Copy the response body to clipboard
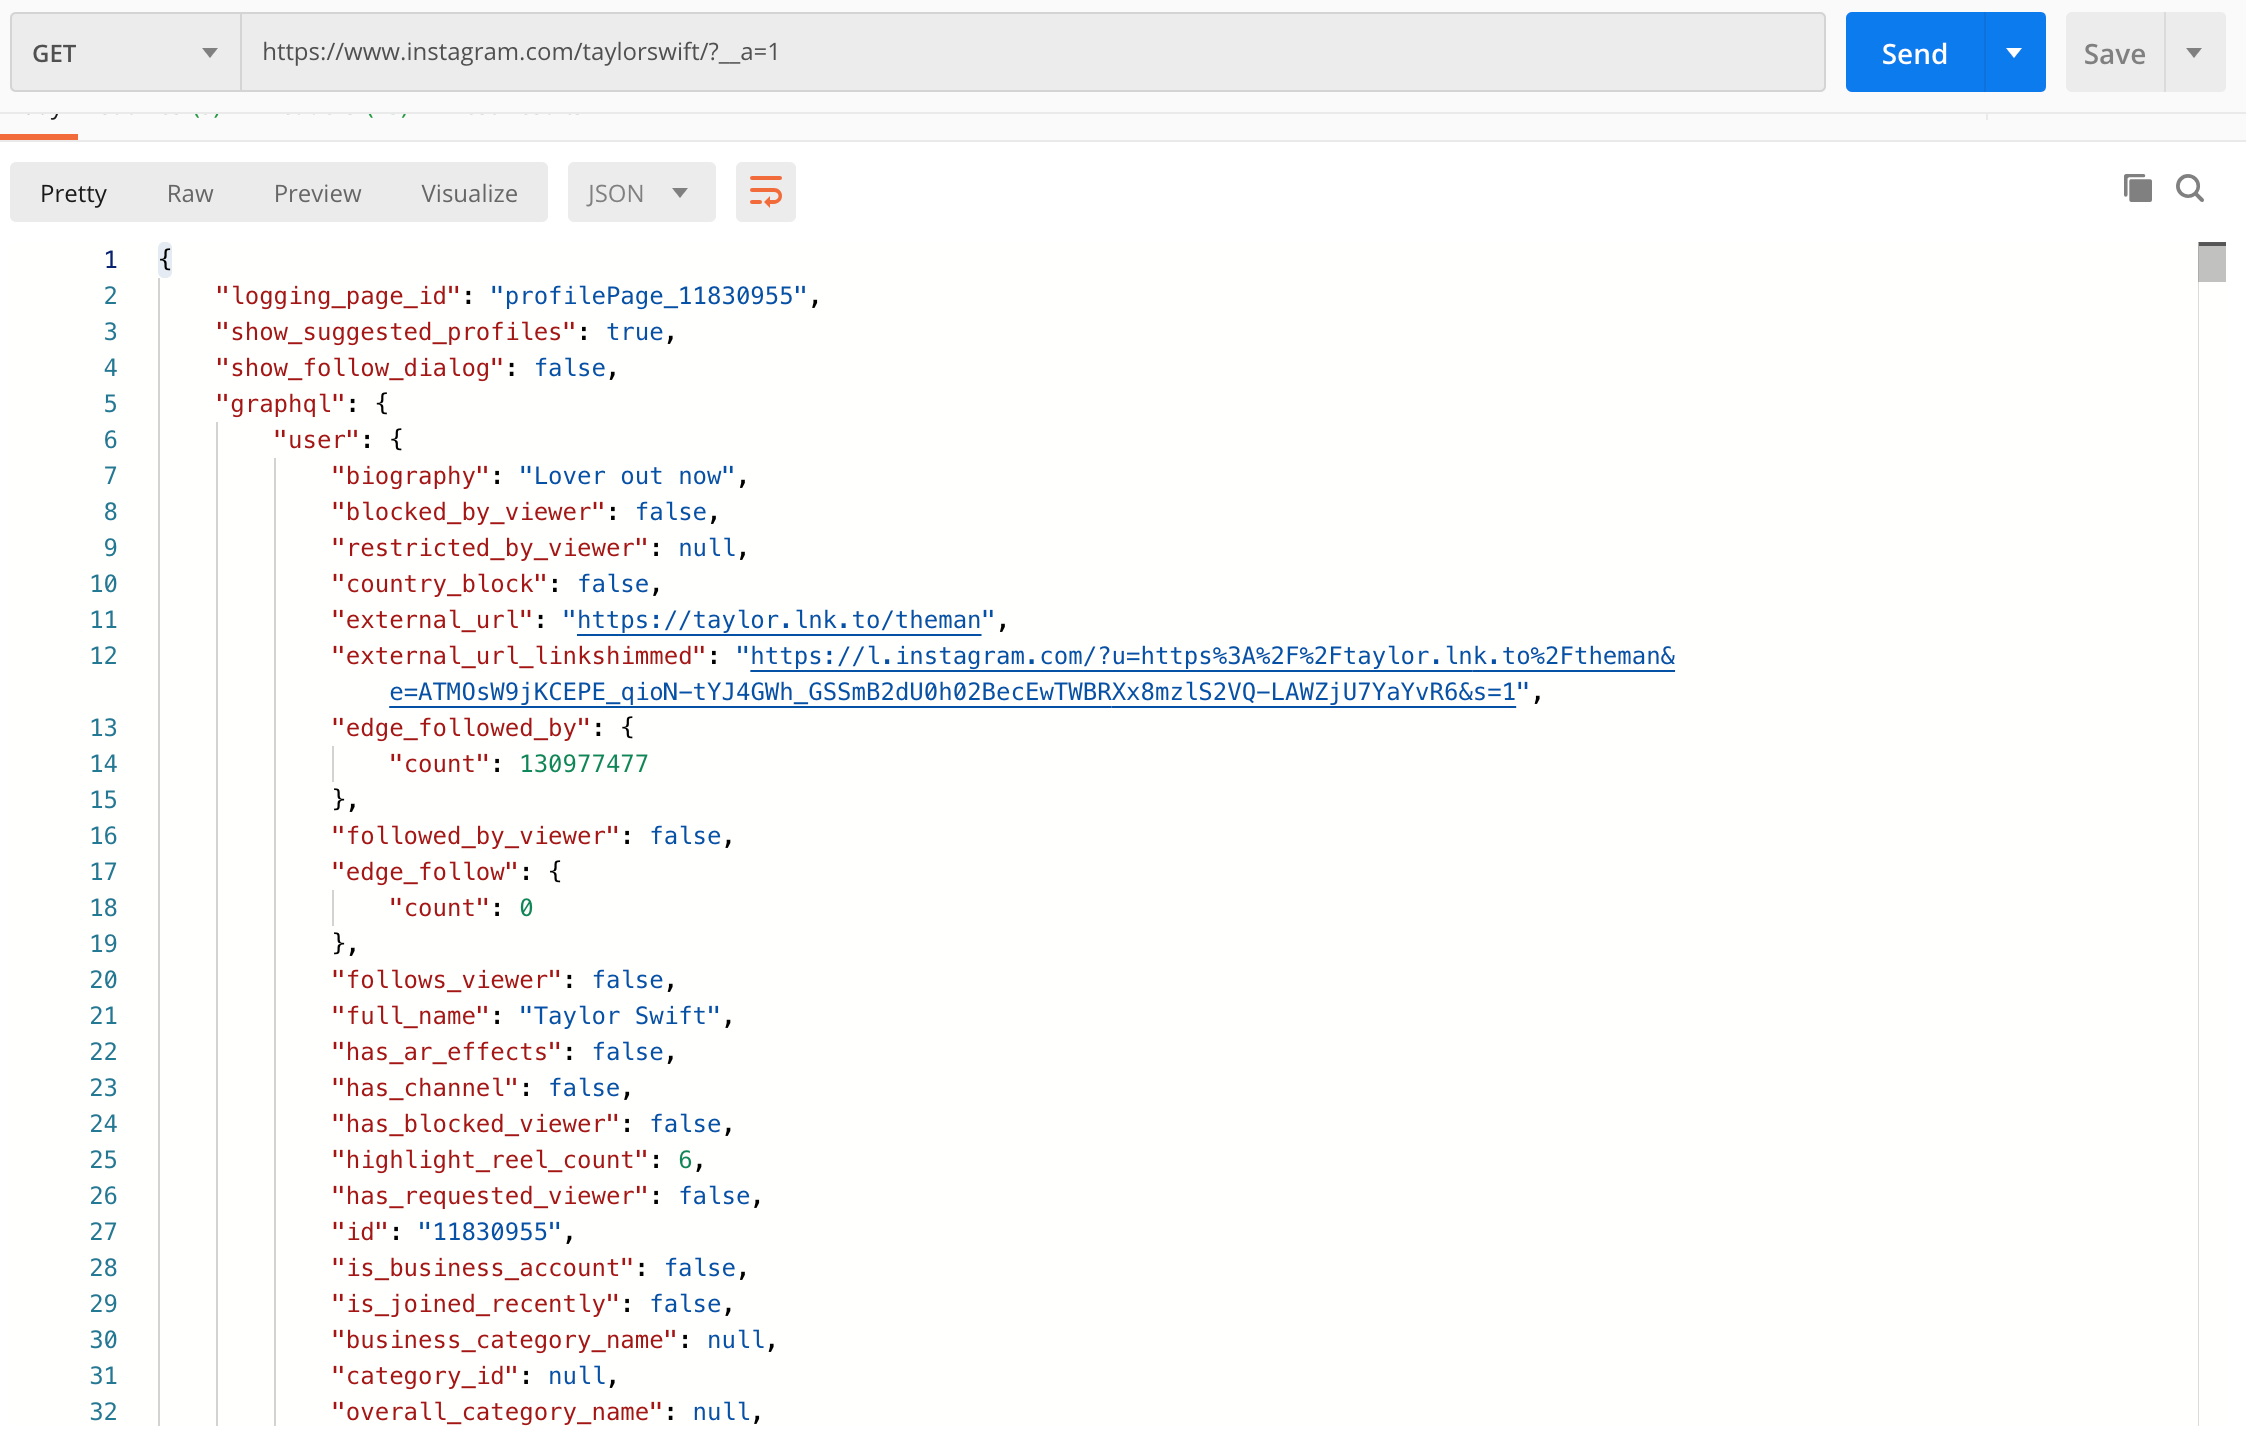2250x1434 pixels. pos(2137,188)
